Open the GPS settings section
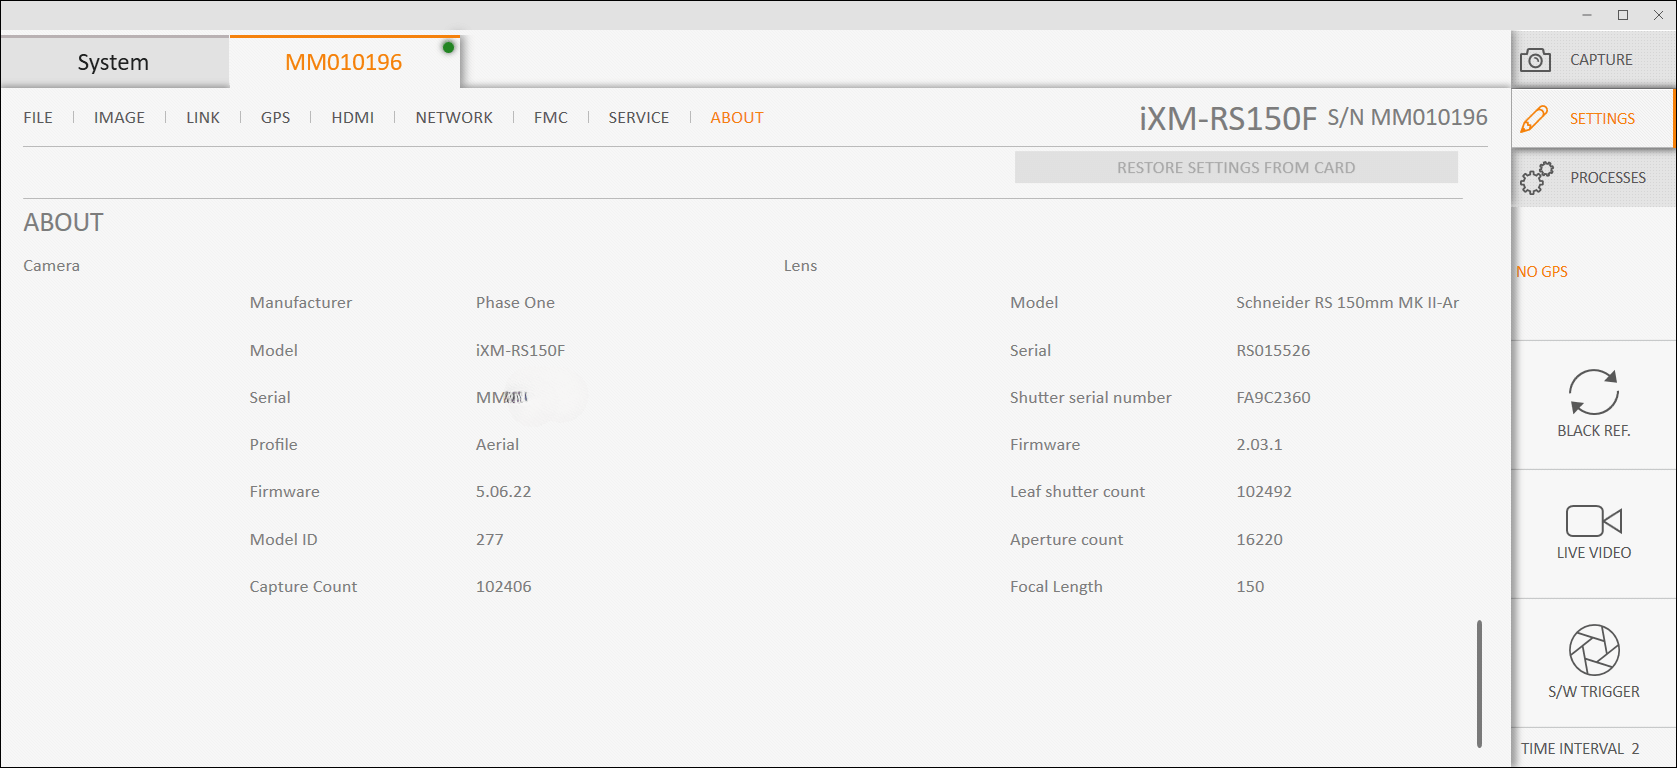 tap(276, 117)
